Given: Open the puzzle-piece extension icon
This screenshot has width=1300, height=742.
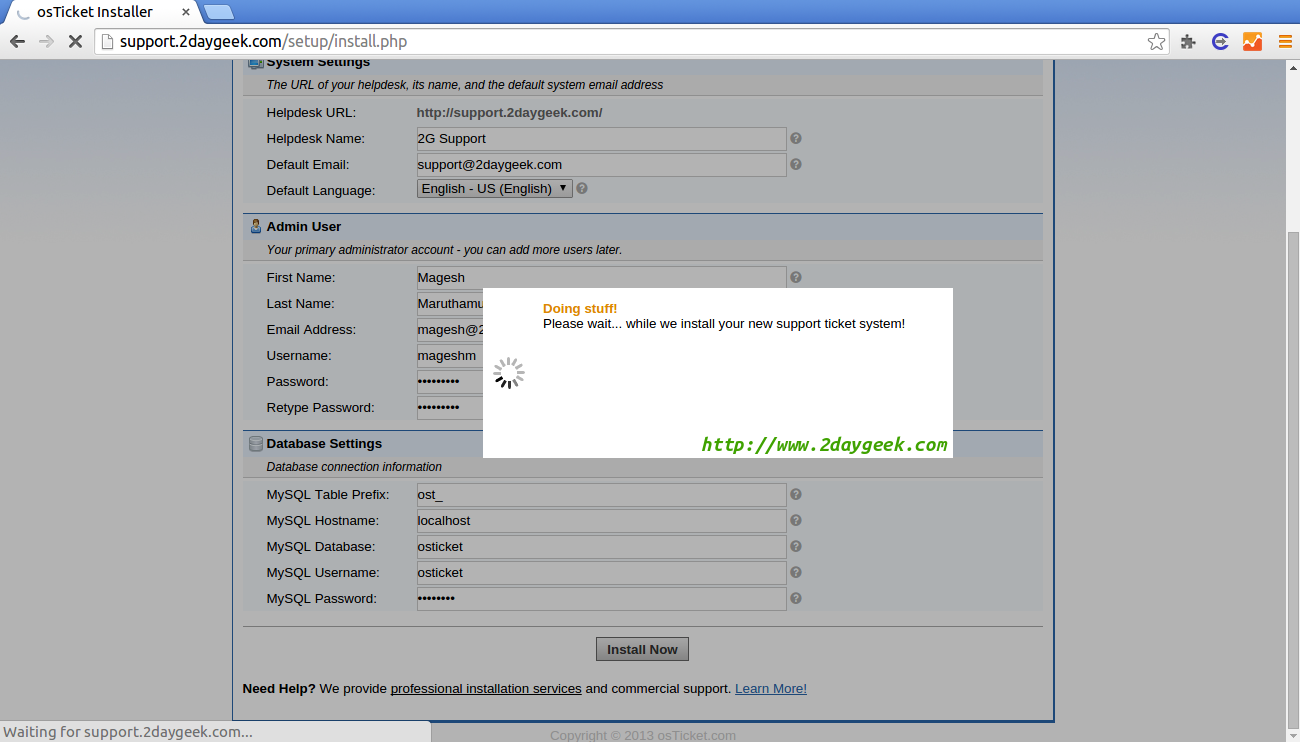Looking at the screenshot, I should [x=1188, y=42].
